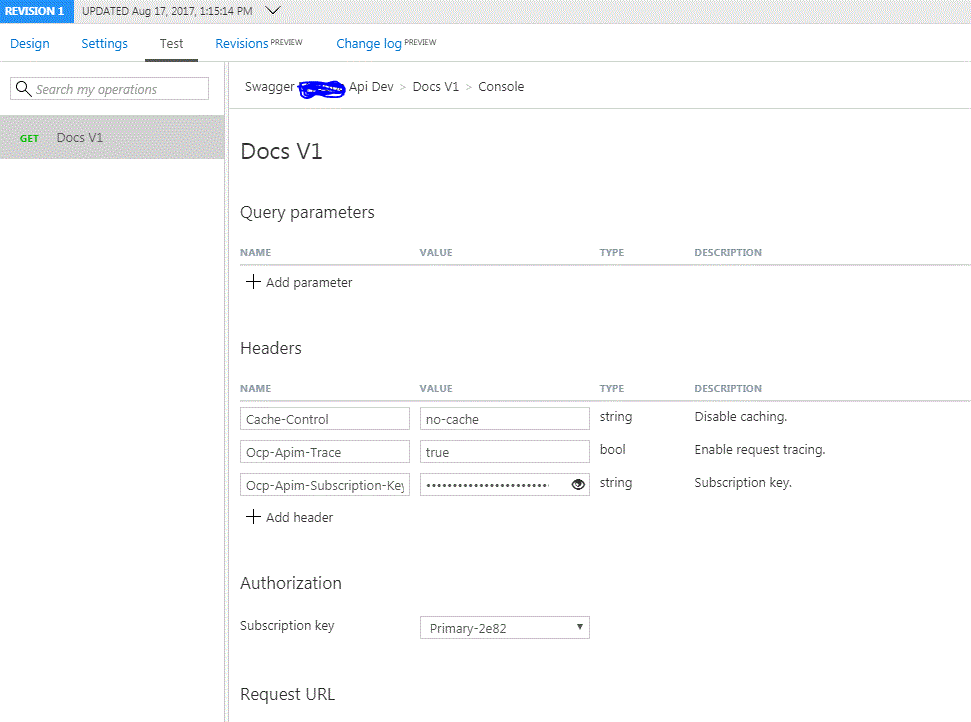This screenshot has width=971, height=722.
Task: Edit the no-cache header value
Action: tap(504, 419)
